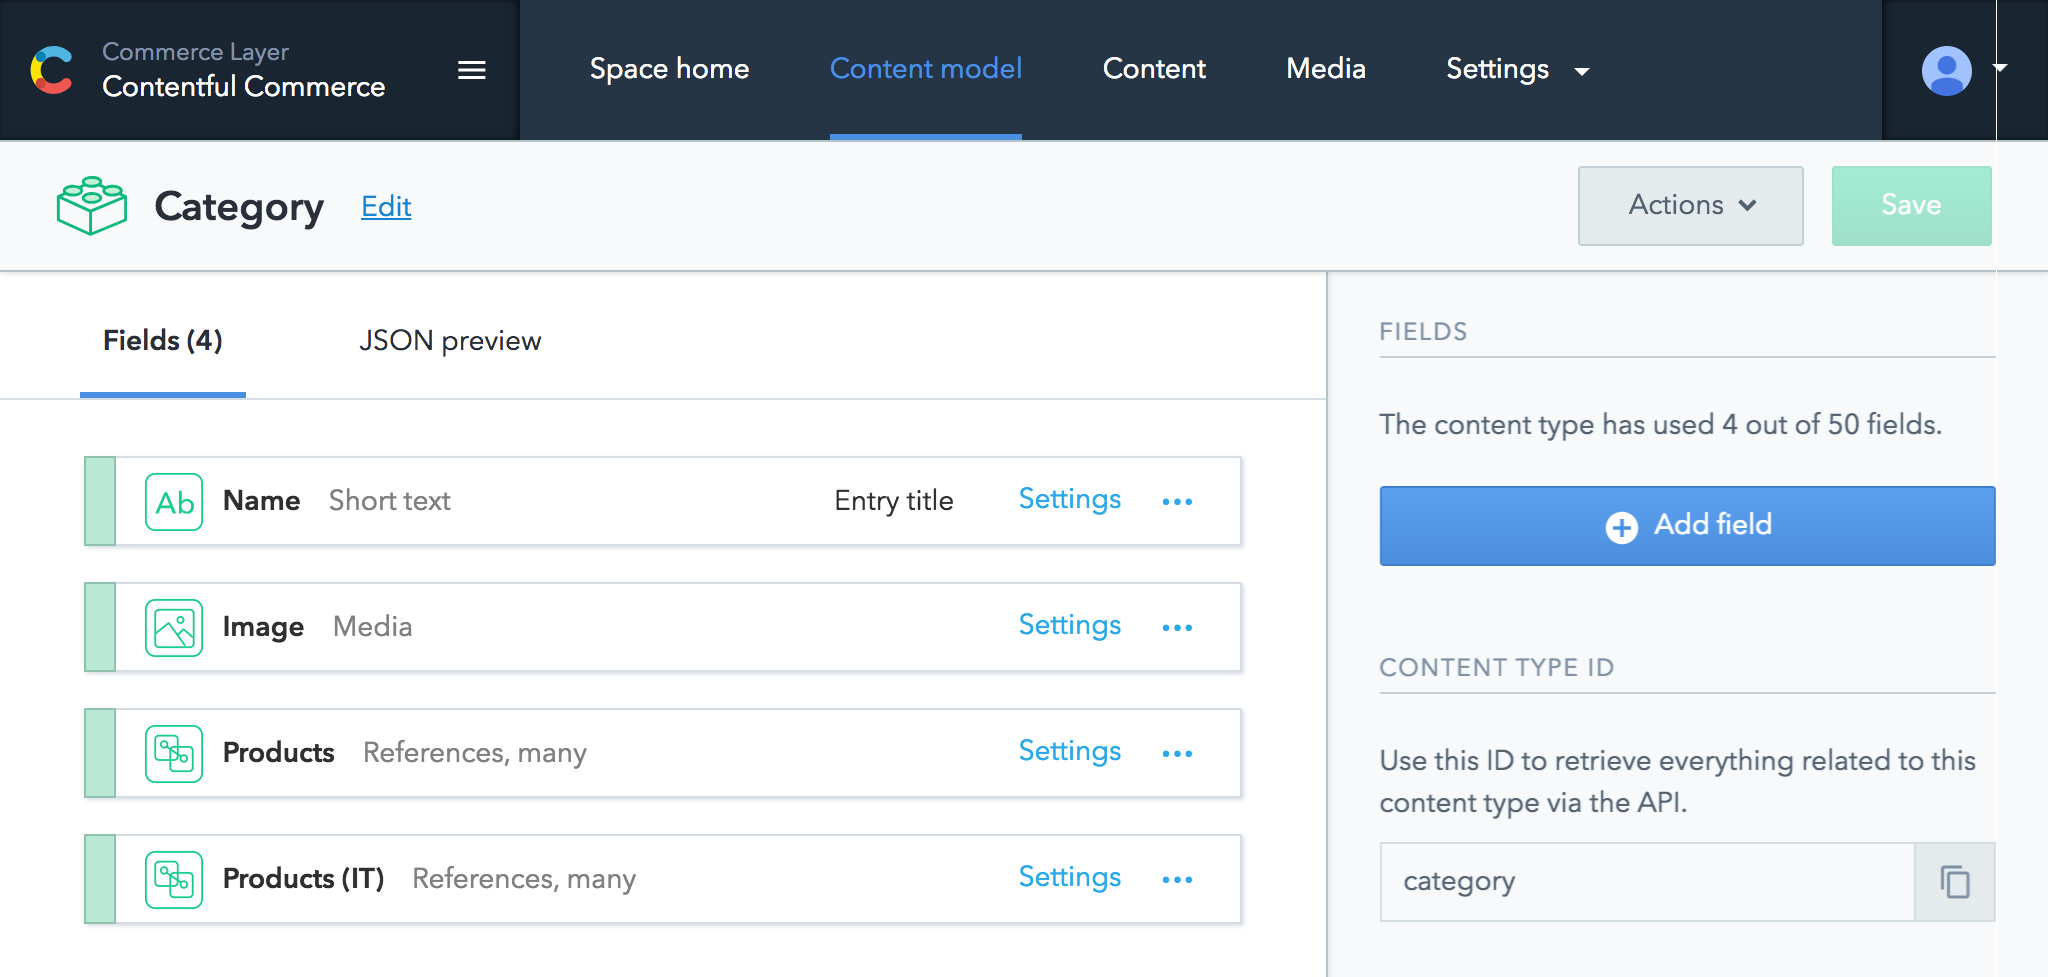This screenshot has height=977, width=2048.
Task: Open the hamburger sidebar menu
Action: pyautogui.click(x=471, y=70)
